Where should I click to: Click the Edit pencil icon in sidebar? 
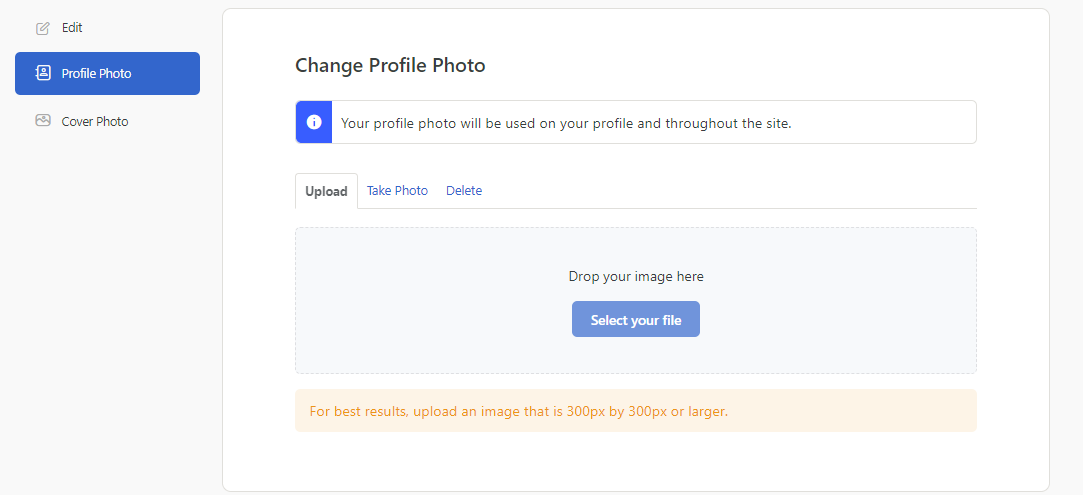tap(43, 28)
